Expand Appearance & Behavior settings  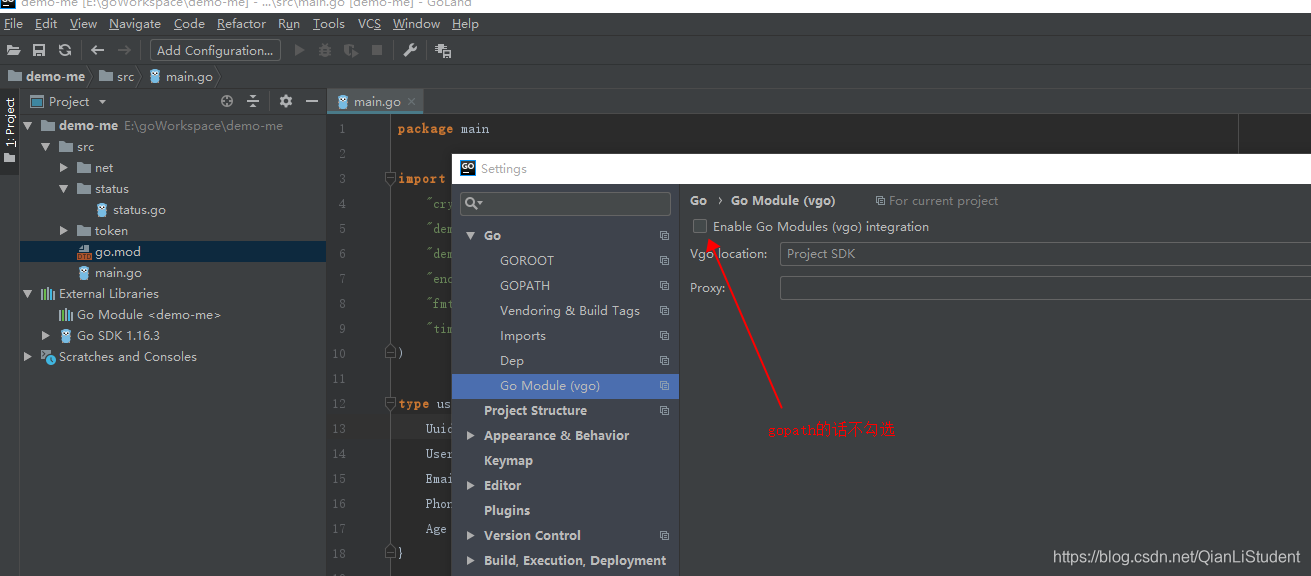point(471,436)
